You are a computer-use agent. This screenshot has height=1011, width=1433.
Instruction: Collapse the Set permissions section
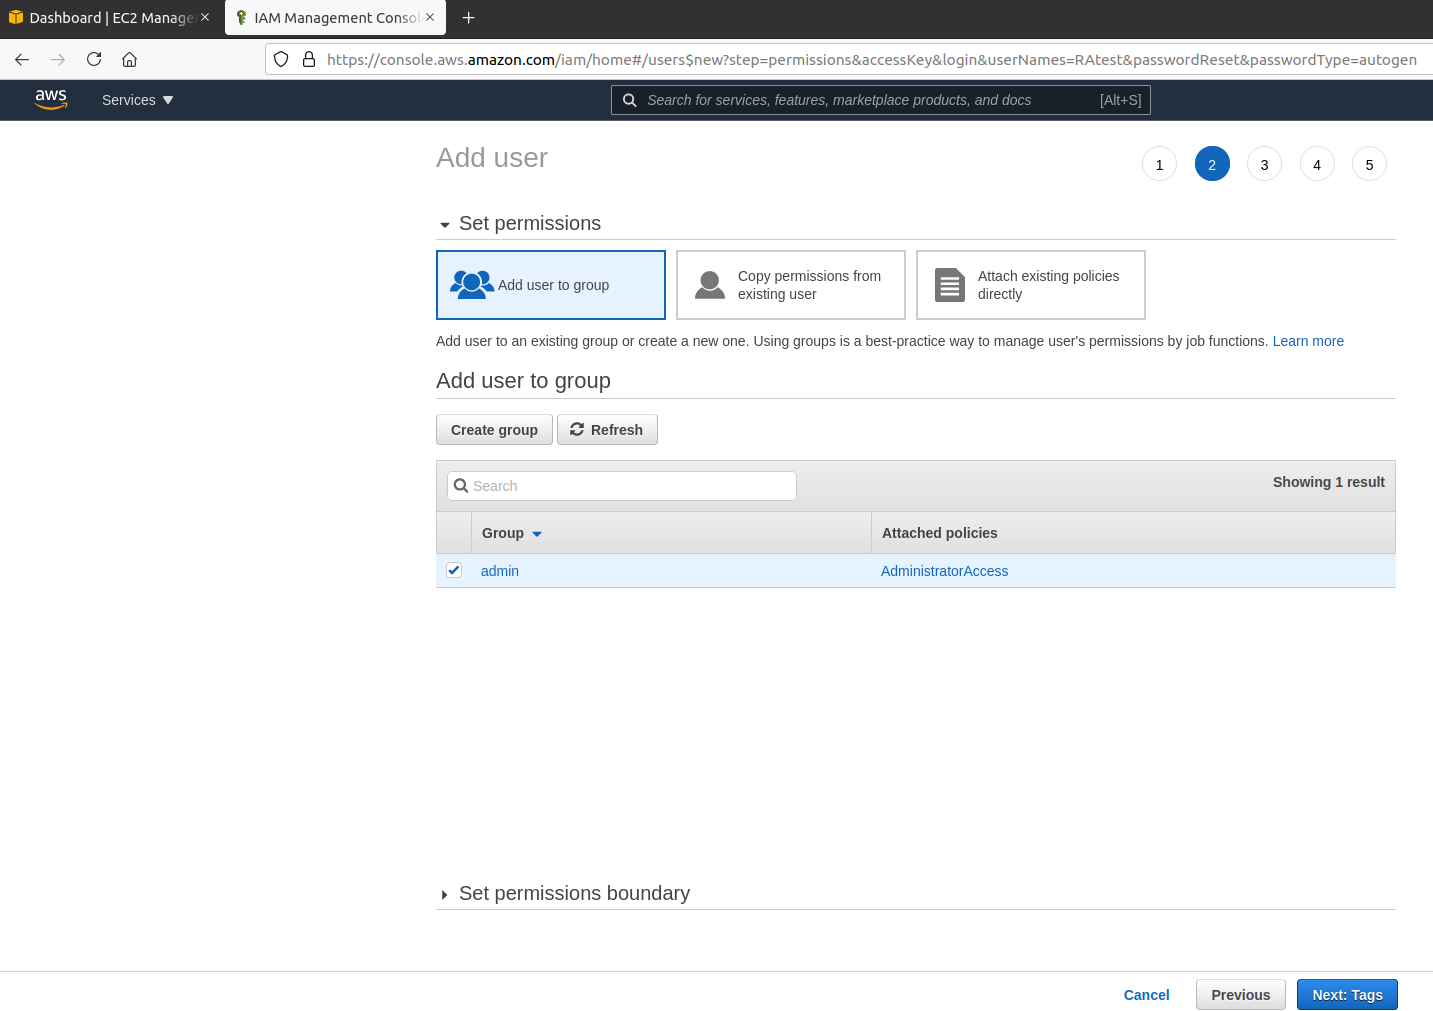click(x=445, y=225)
